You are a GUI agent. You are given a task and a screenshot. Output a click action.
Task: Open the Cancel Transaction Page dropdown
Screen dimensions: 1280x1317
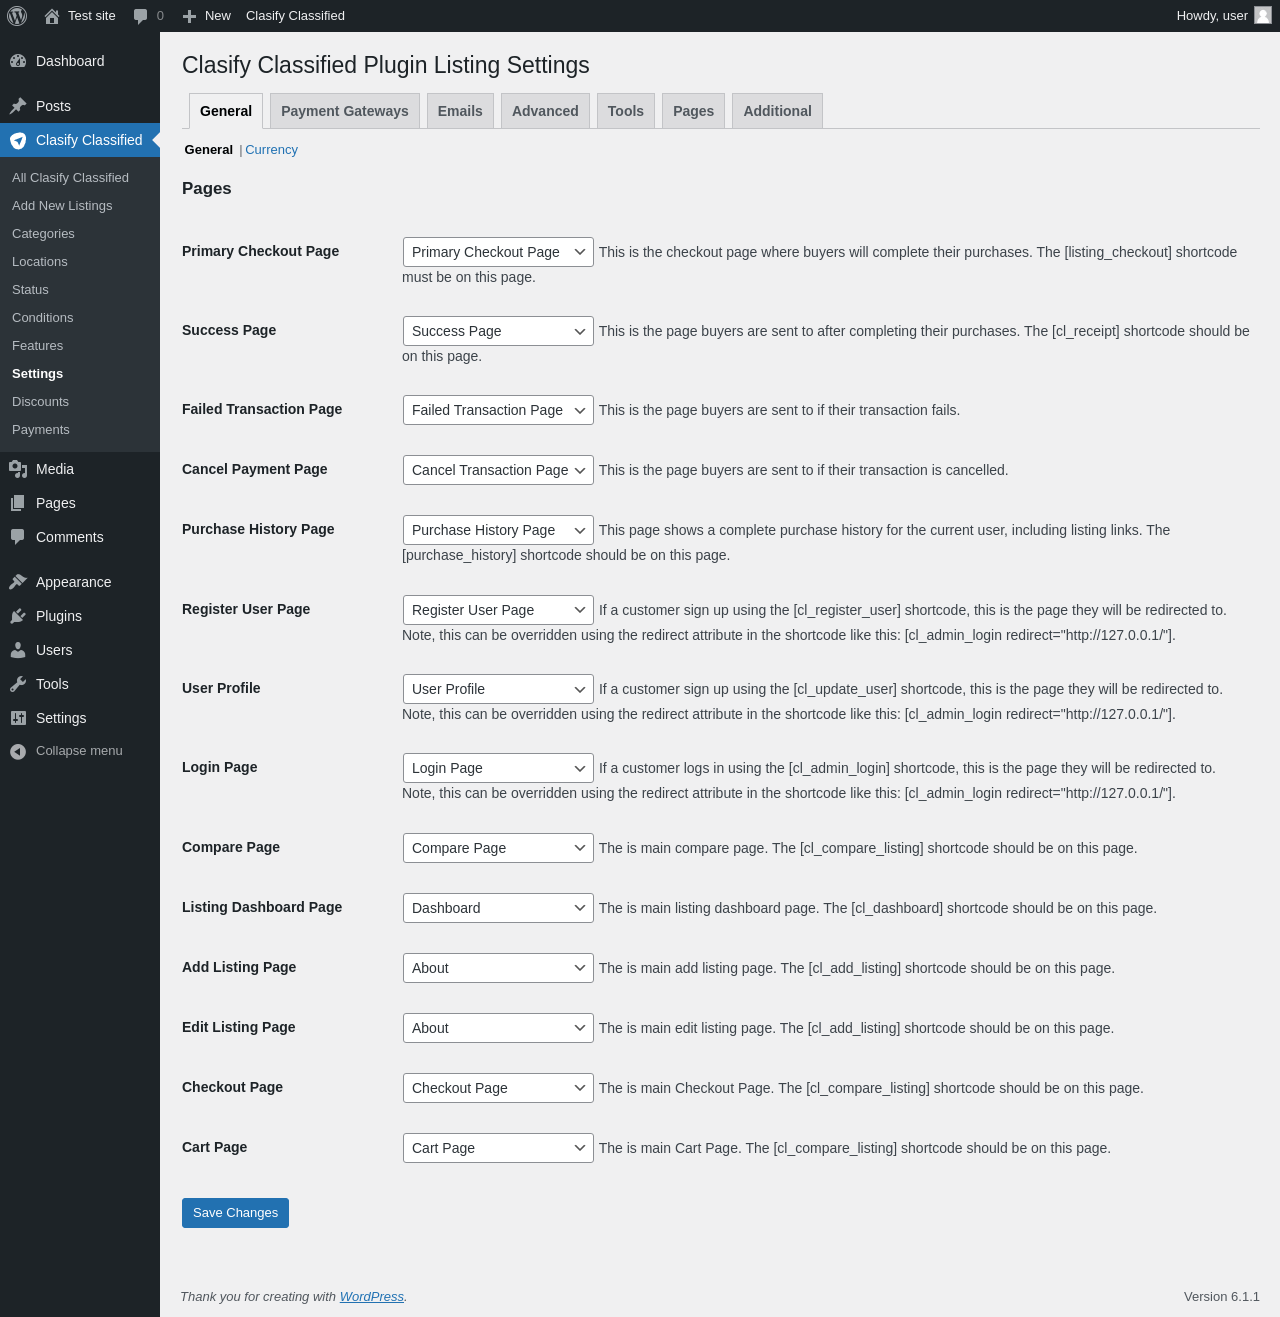point(498,470)
